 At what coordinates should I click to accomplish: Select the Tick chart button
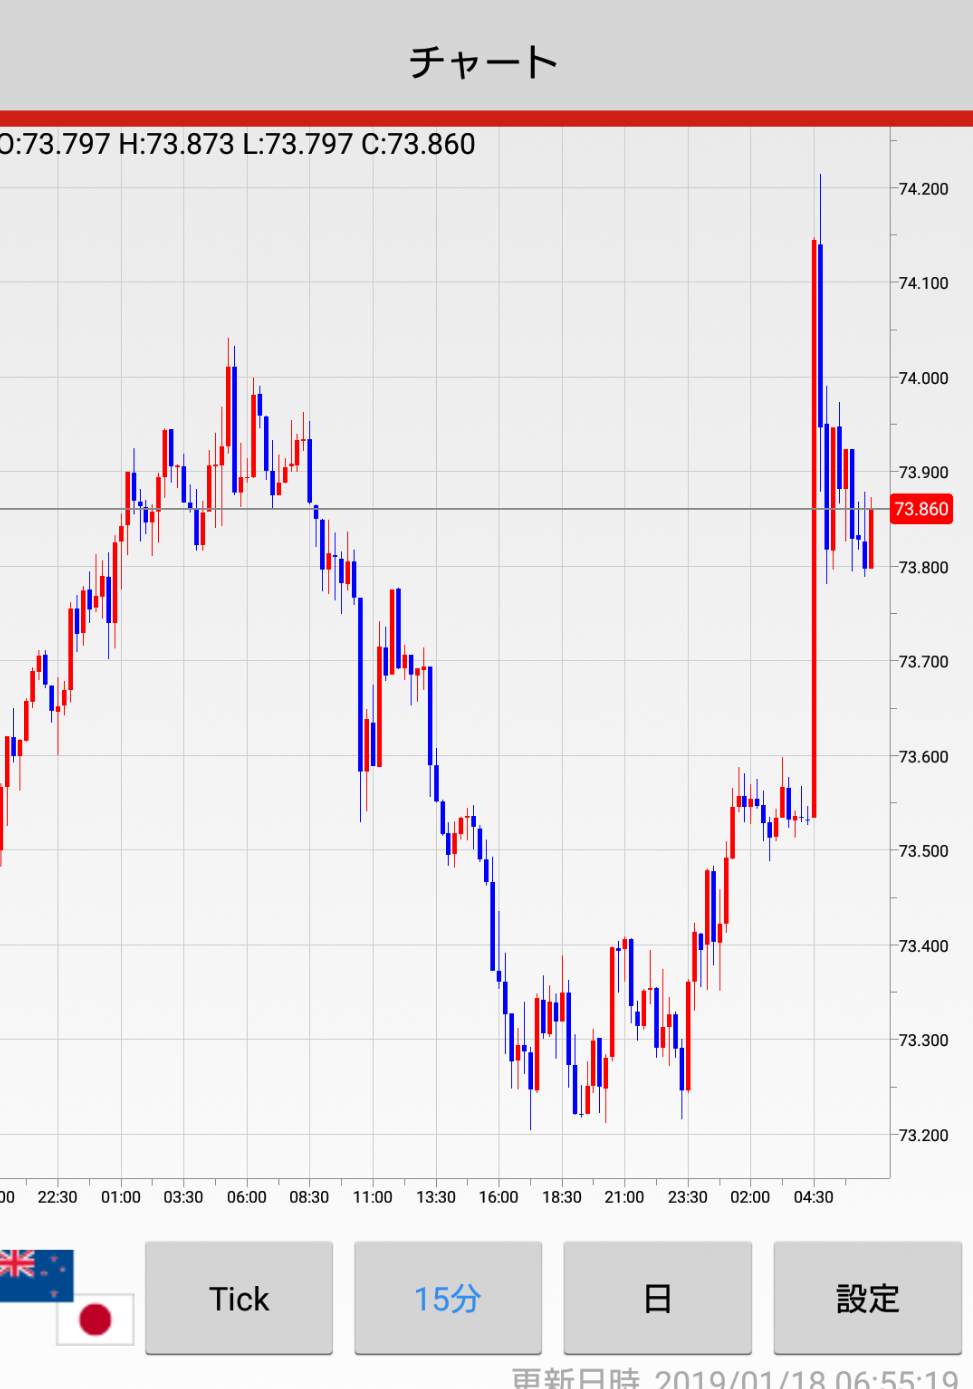tap(239, 1298)
